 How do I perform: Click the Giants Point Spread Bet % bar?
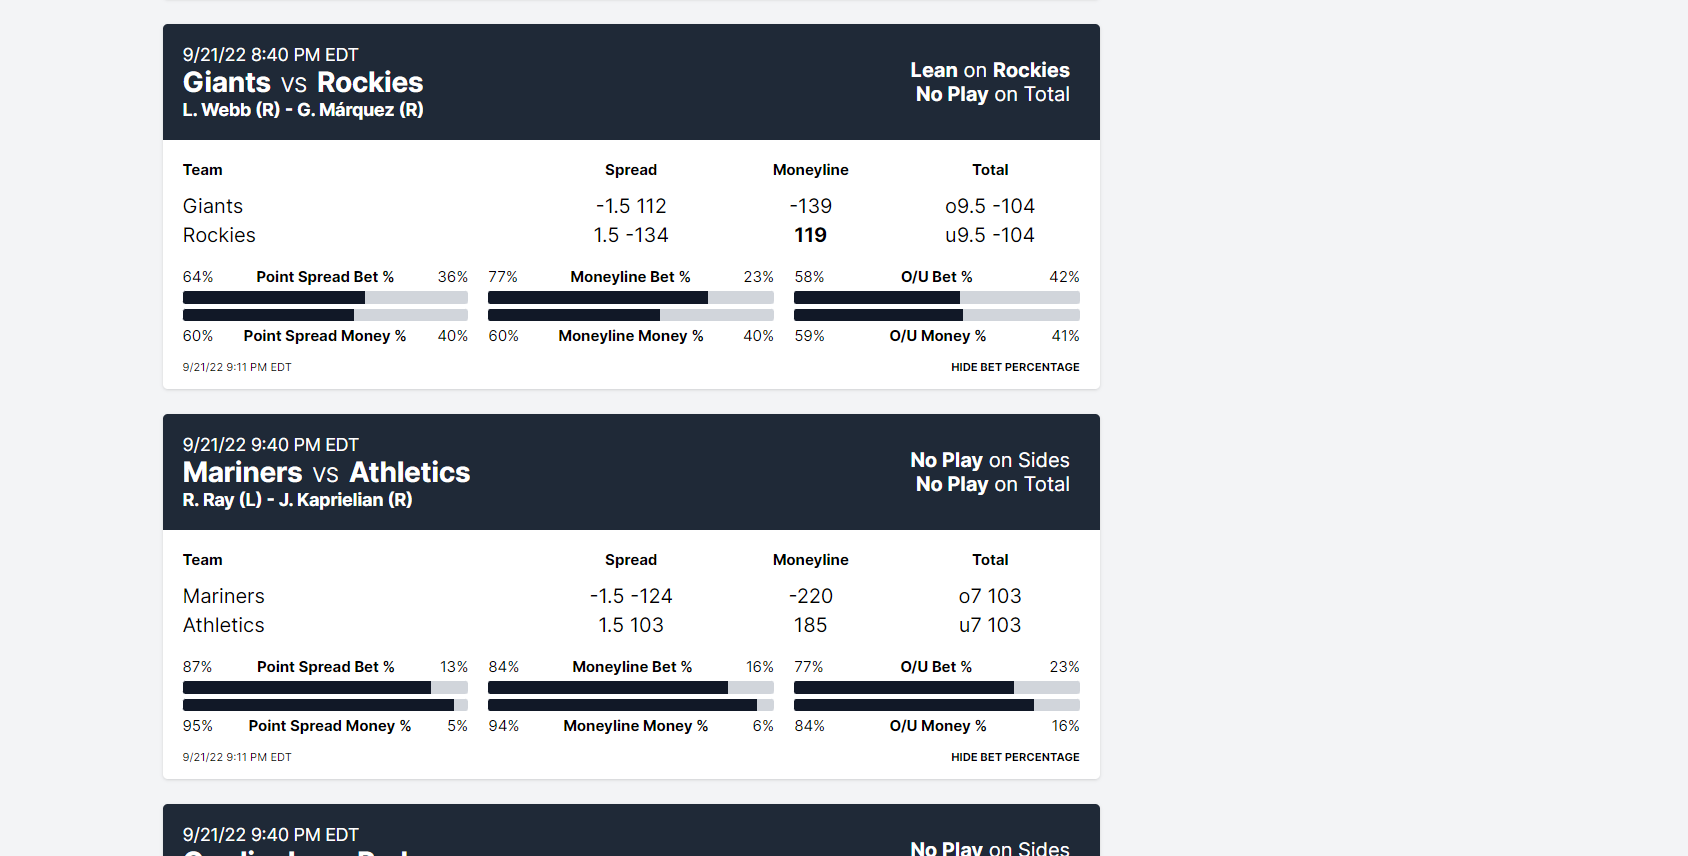point(325,297)
